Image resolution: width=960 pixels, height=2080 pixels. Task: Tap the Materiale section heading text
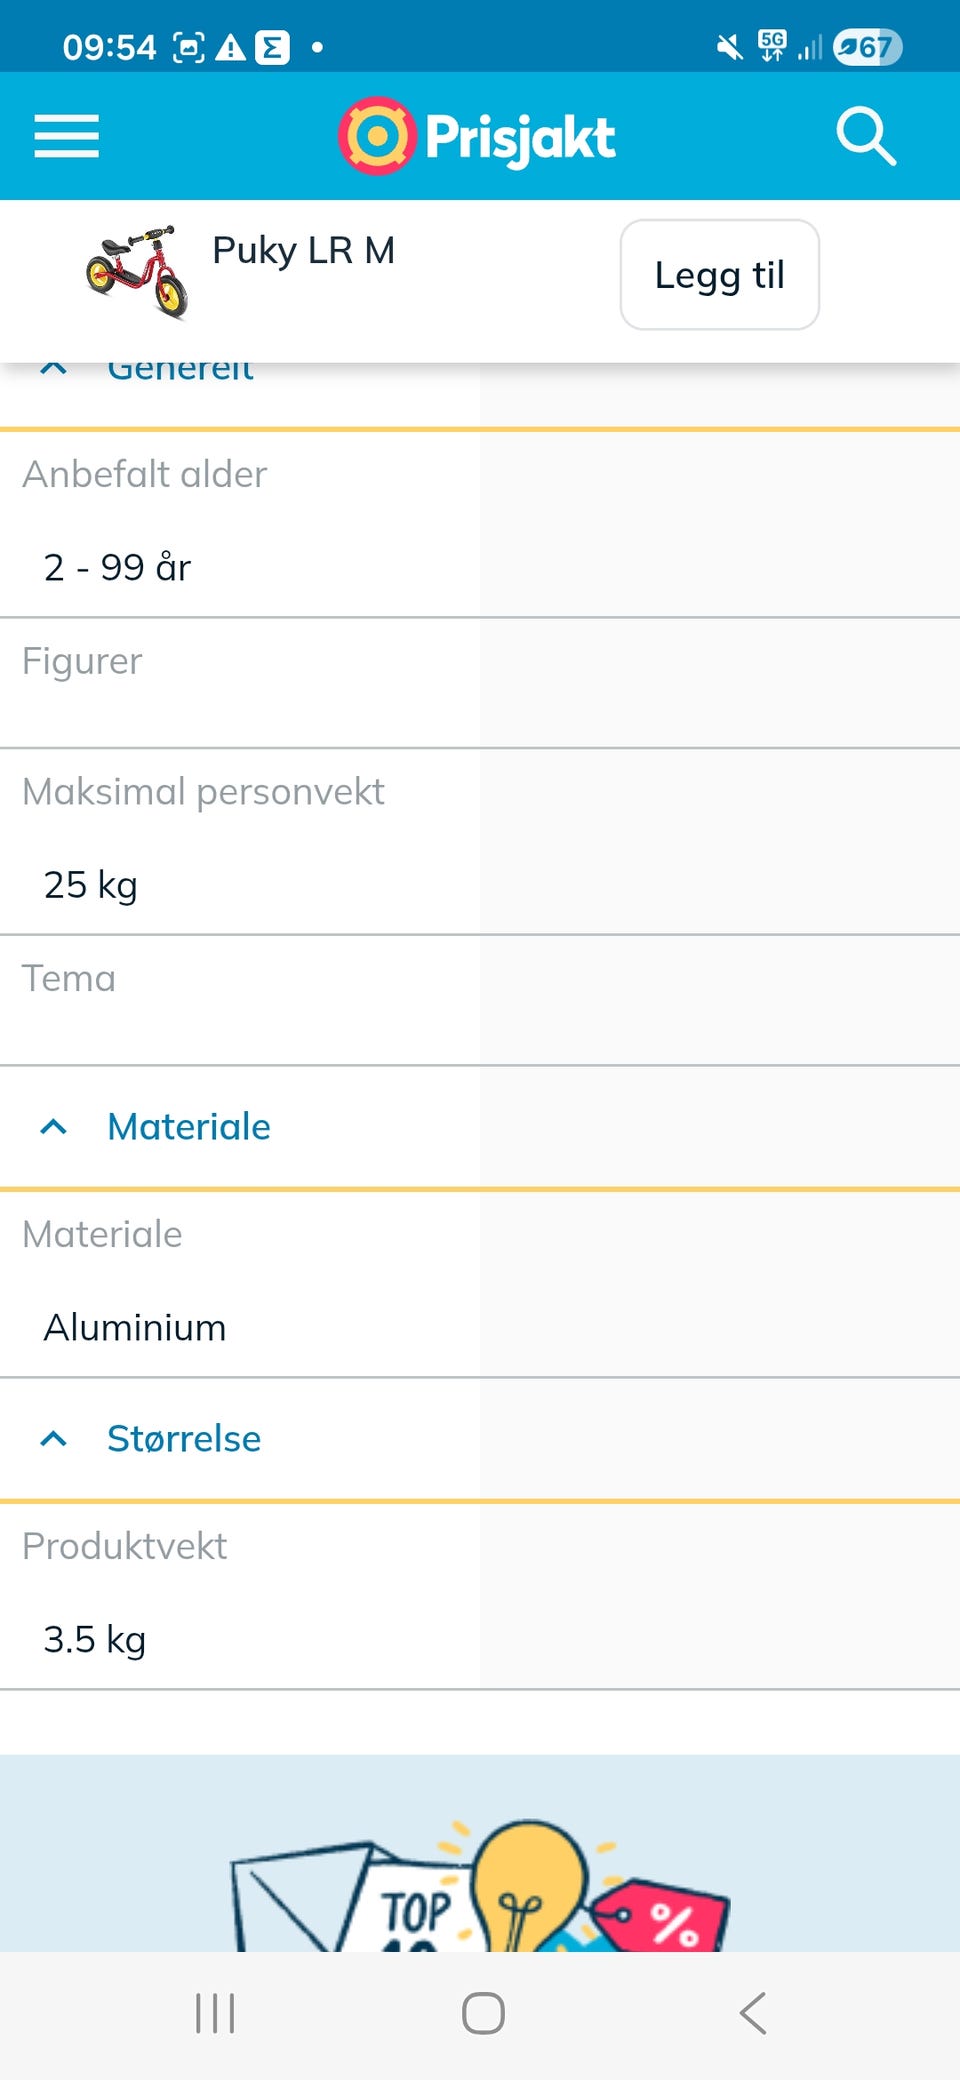[189, 1127]
